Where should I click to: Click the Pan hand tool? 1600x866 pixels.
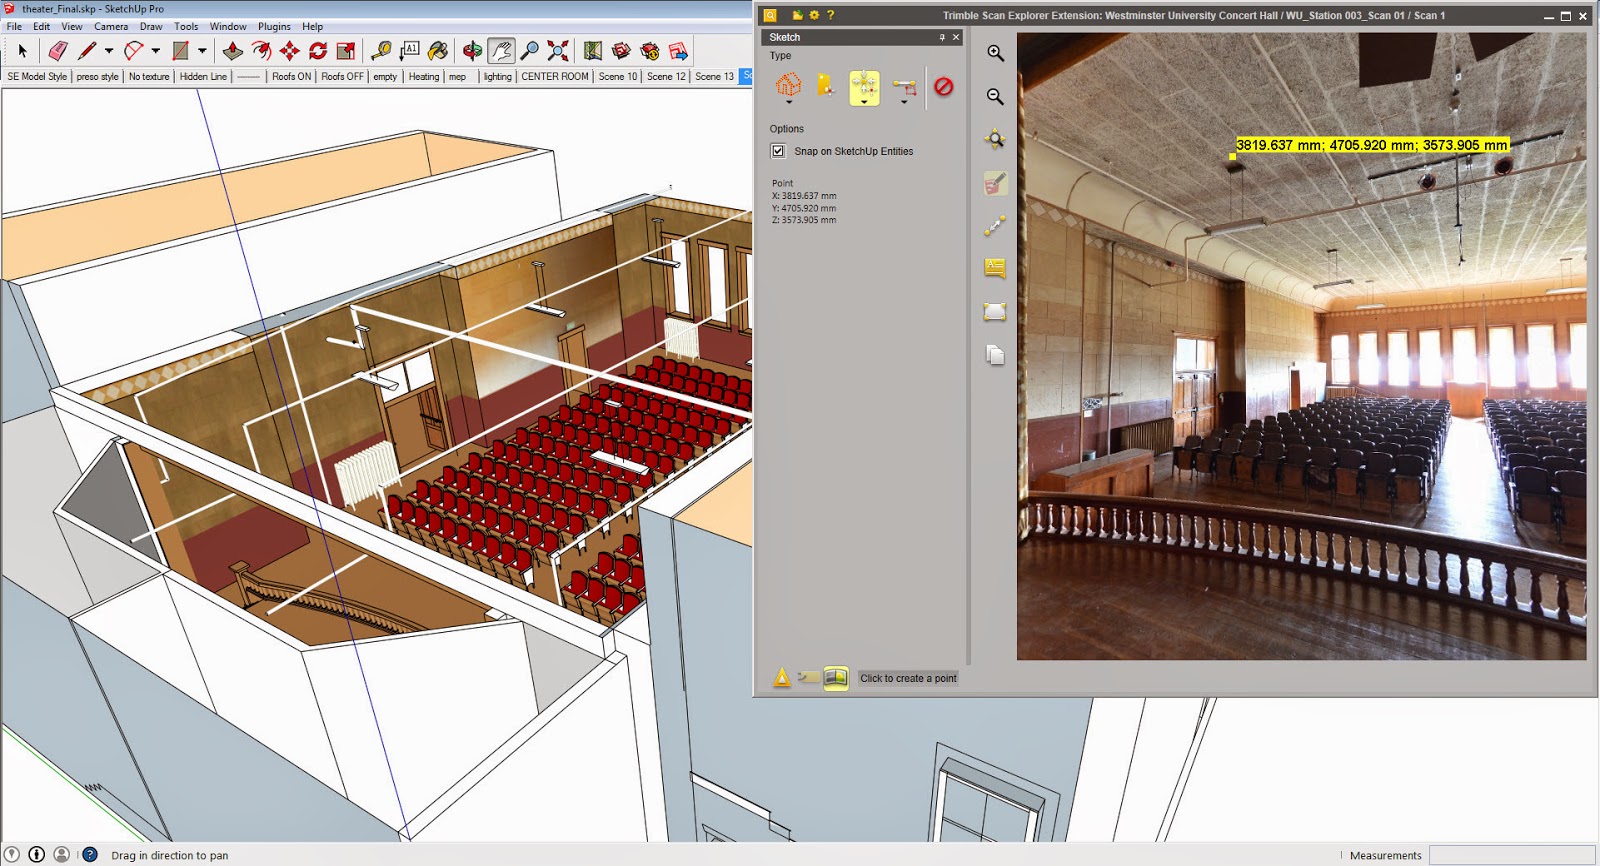tap(501, 51)
